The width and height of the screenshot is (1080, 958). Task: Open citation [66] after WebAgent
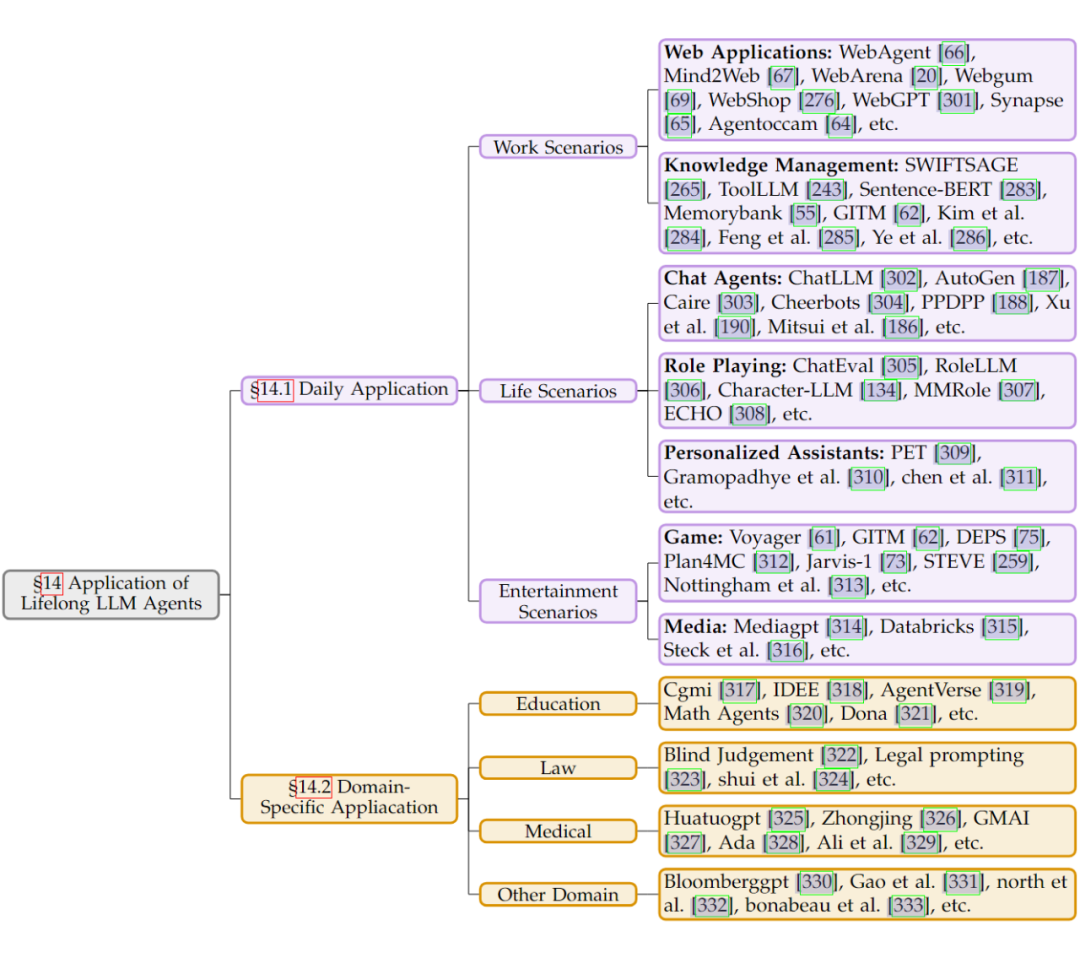pos(954,52)
